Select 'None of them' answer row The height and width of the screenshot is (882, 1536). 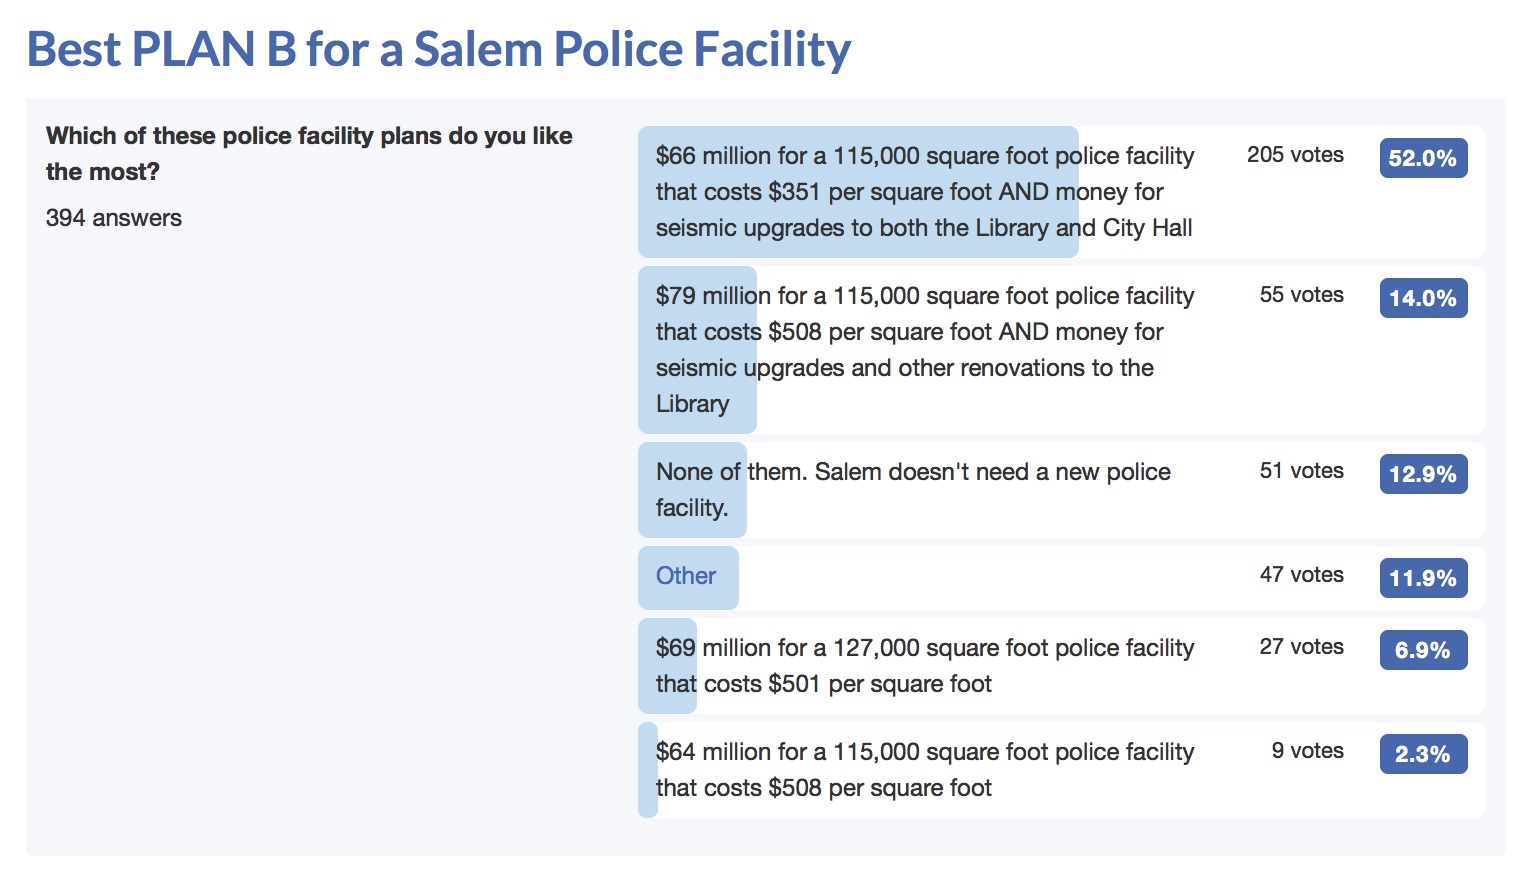pyautogui.click(x=912, y=490)
